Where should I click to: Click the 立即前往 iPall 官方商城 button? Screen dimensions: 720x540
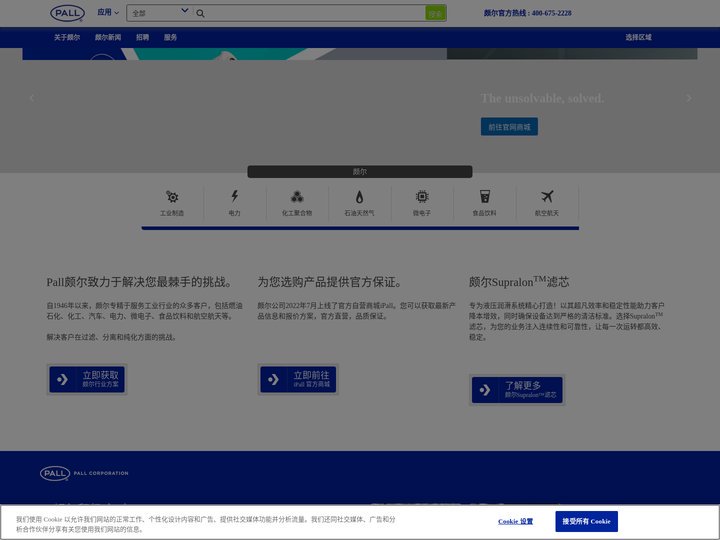pos(298,379)
